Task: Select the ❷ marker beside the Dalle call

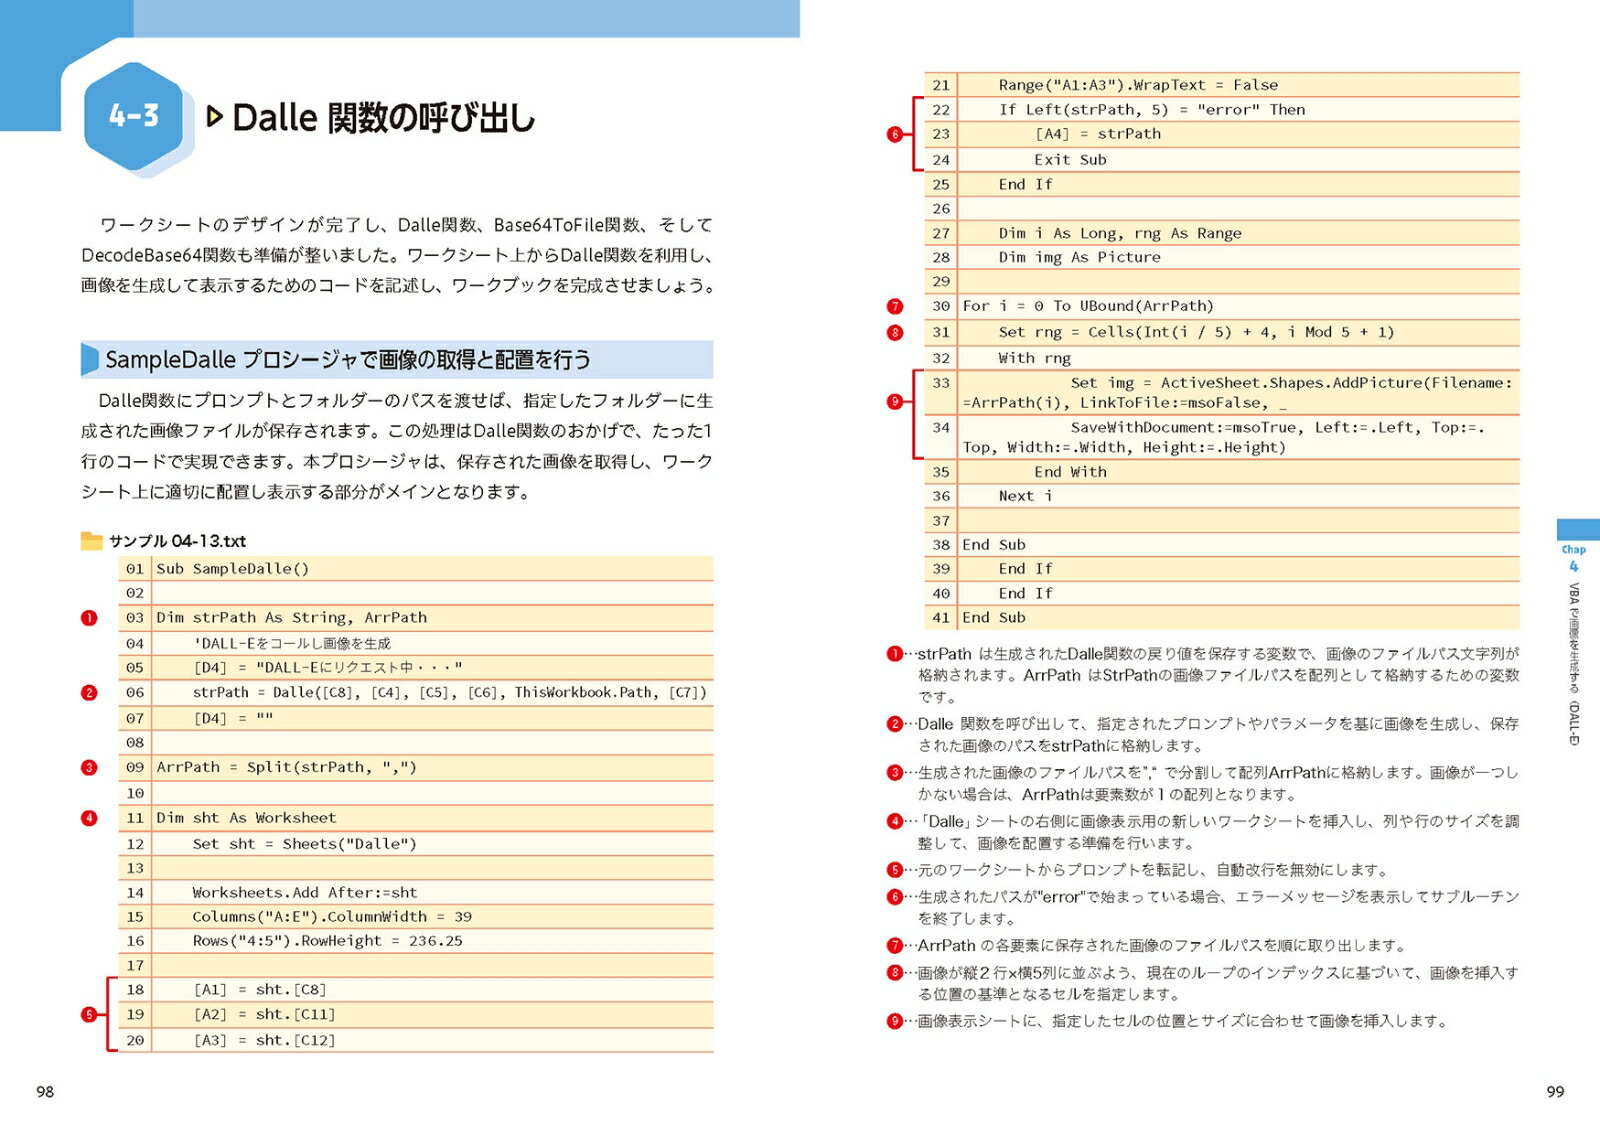Action: coord(89,692)
